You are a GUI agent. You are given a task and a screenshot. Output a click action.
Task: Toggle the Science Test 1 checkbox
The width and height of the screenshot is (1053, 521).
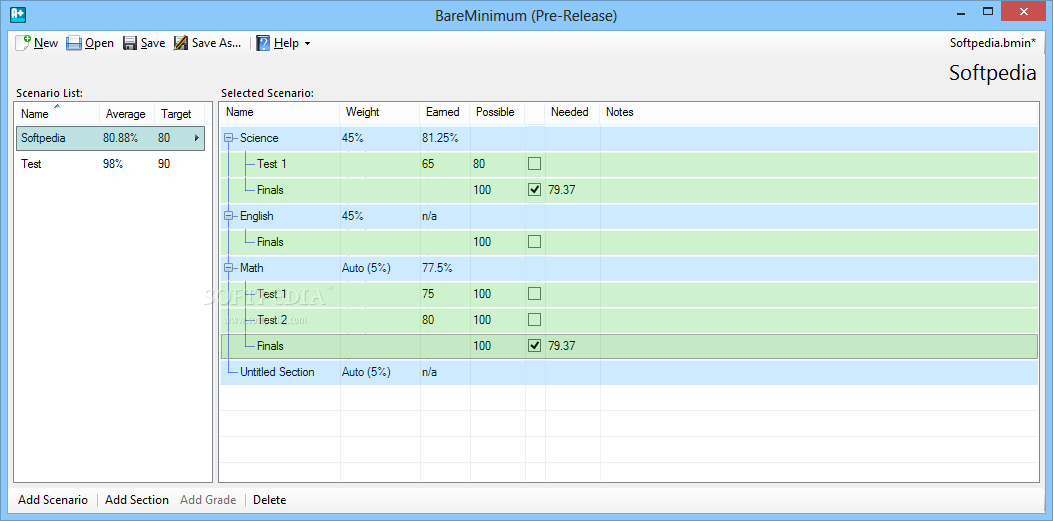[535, 163]
